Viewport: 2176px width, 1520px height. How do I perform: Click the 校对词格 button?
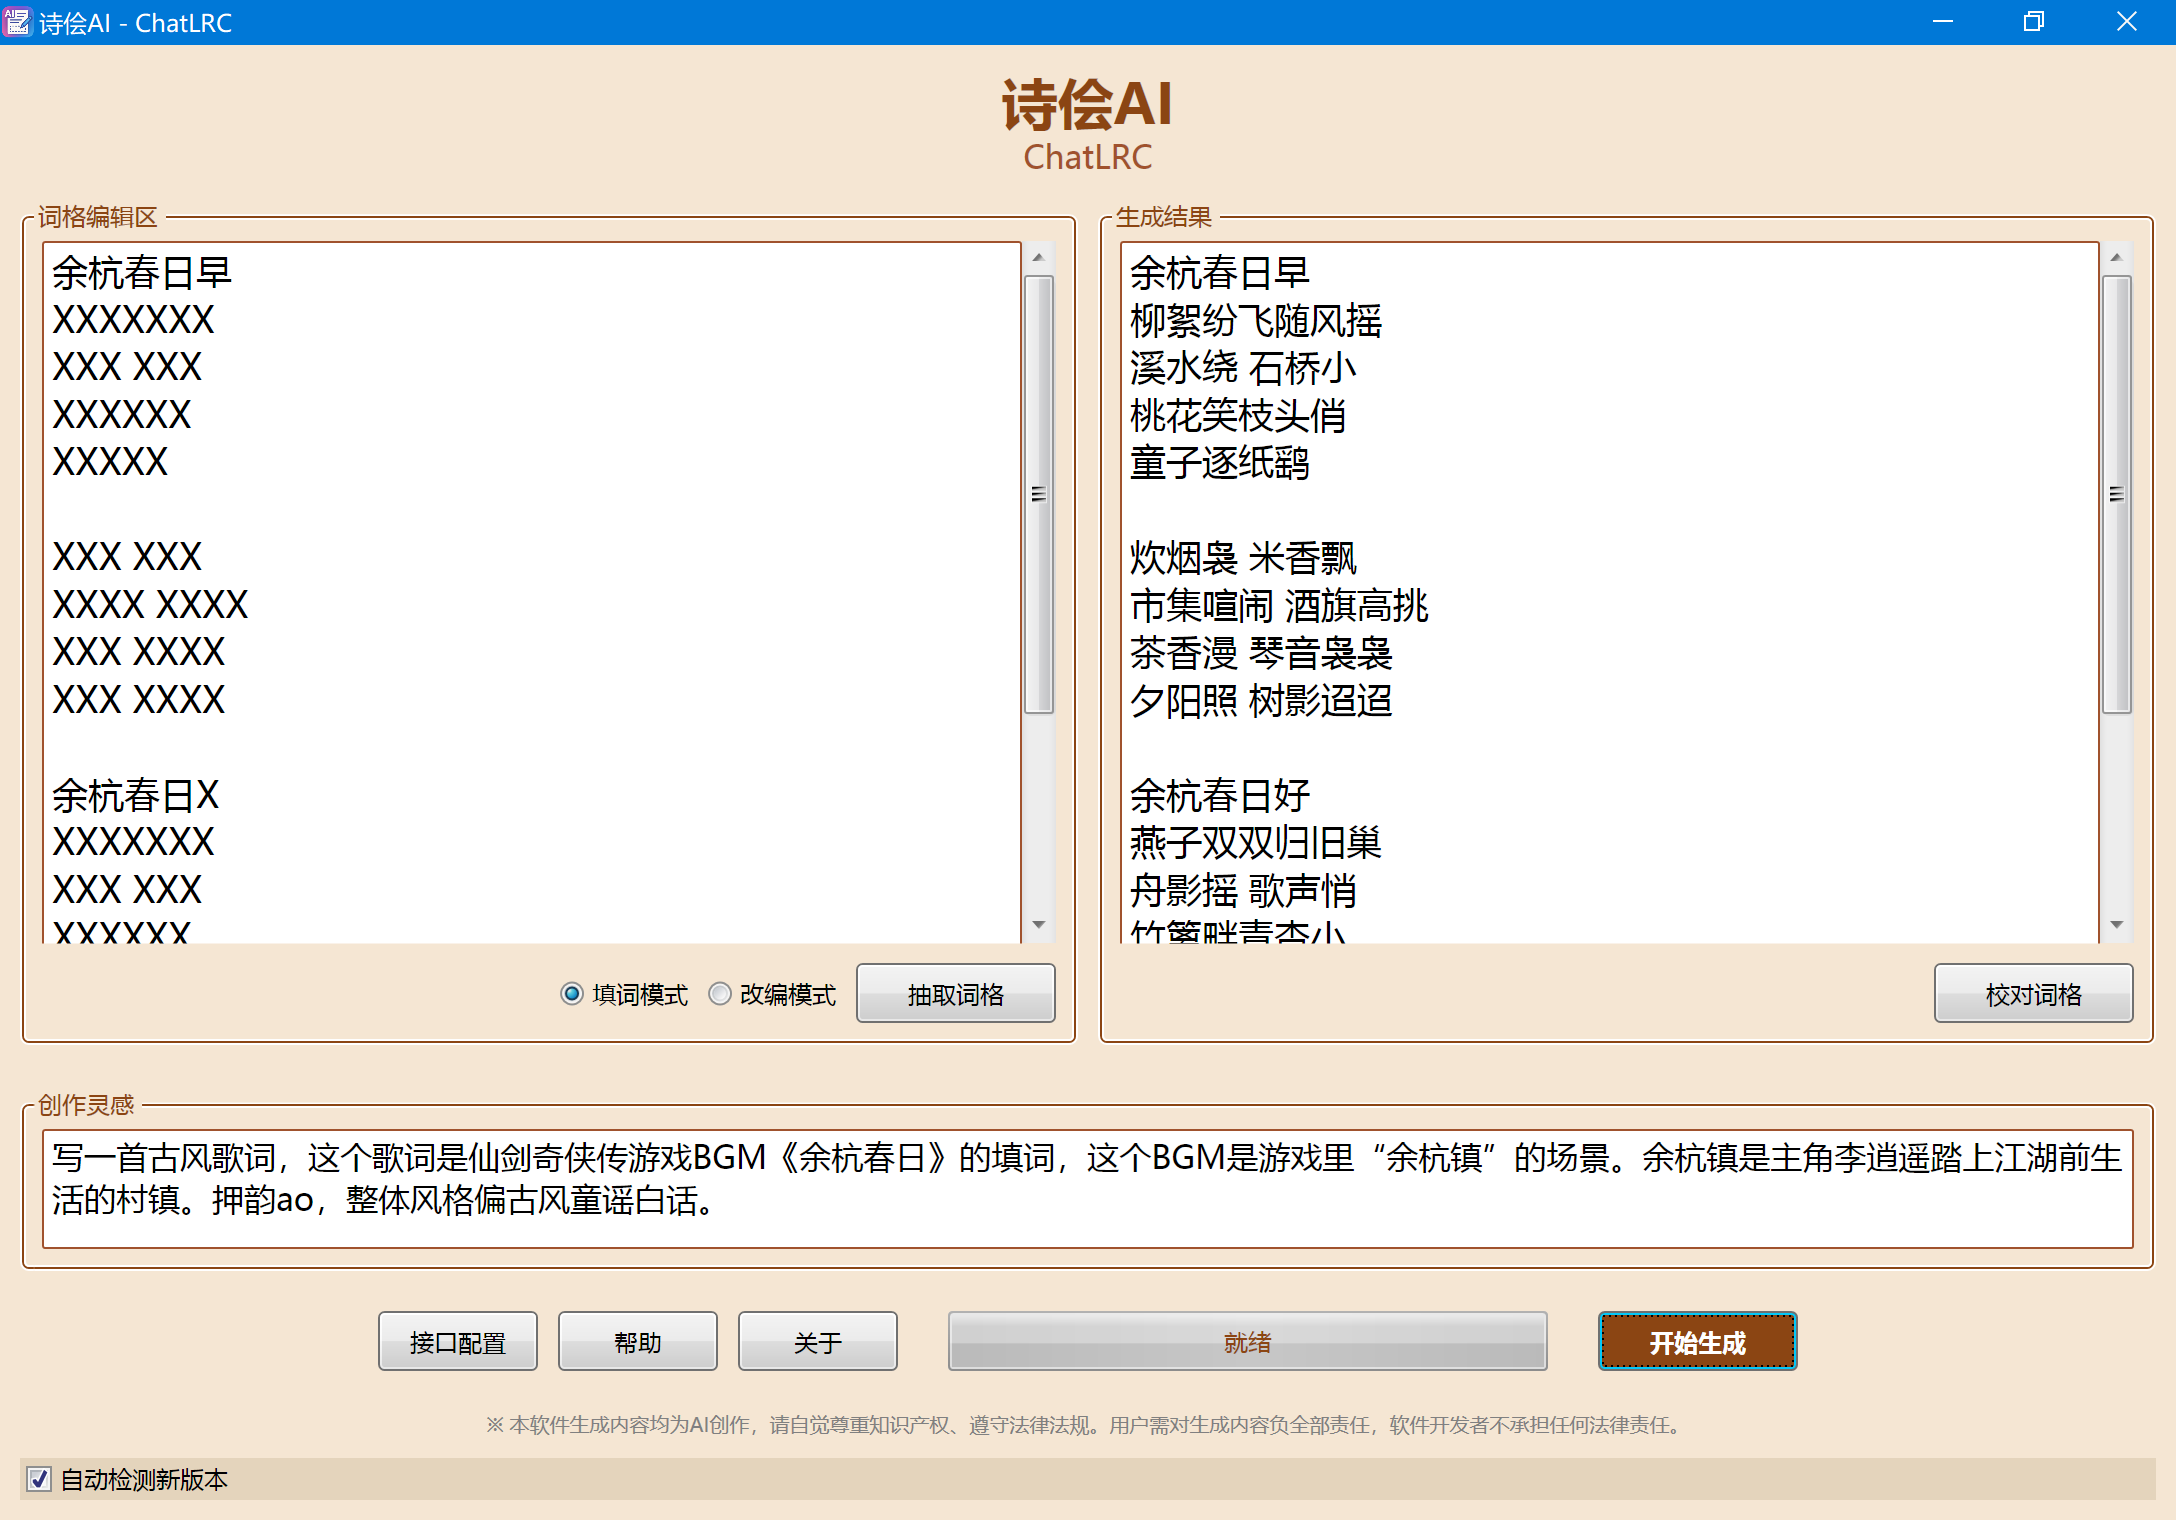2033,994
